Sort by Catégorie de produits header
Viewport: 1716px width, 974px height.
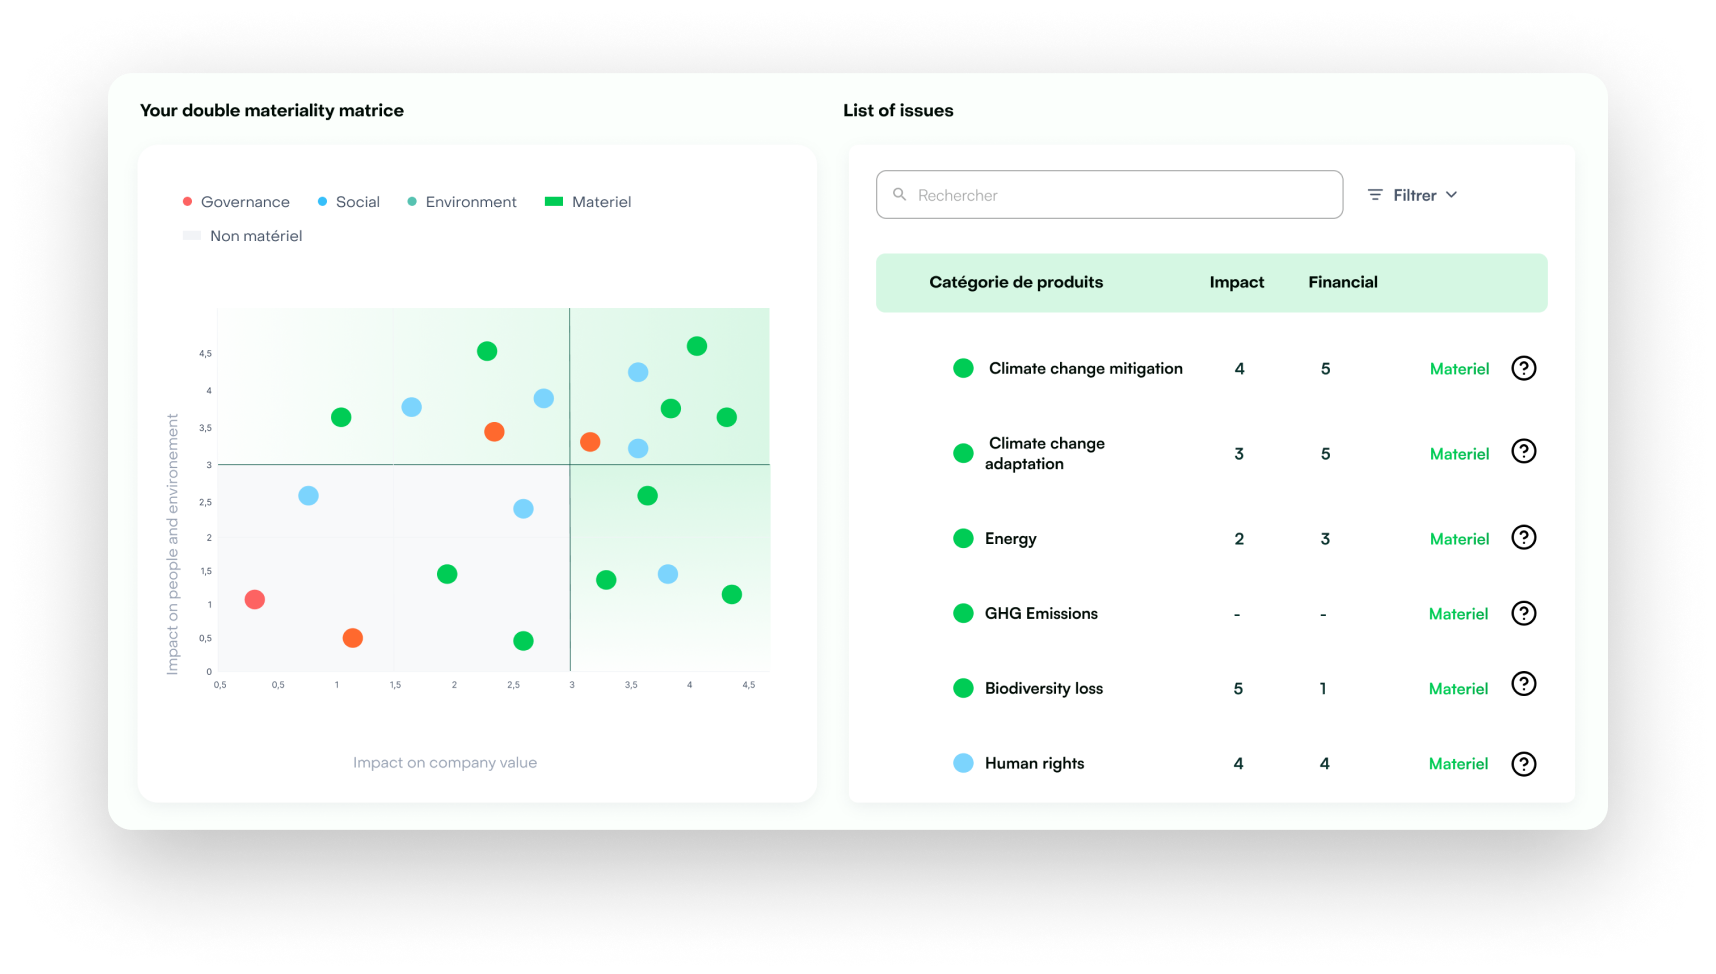pos(1016,282)
